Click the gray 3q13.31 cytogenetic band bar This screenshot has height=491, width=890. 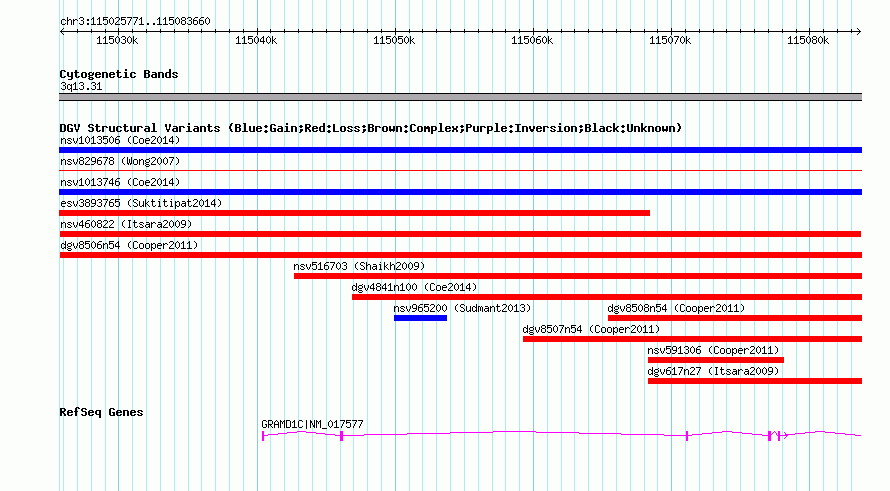click(460, 97)
